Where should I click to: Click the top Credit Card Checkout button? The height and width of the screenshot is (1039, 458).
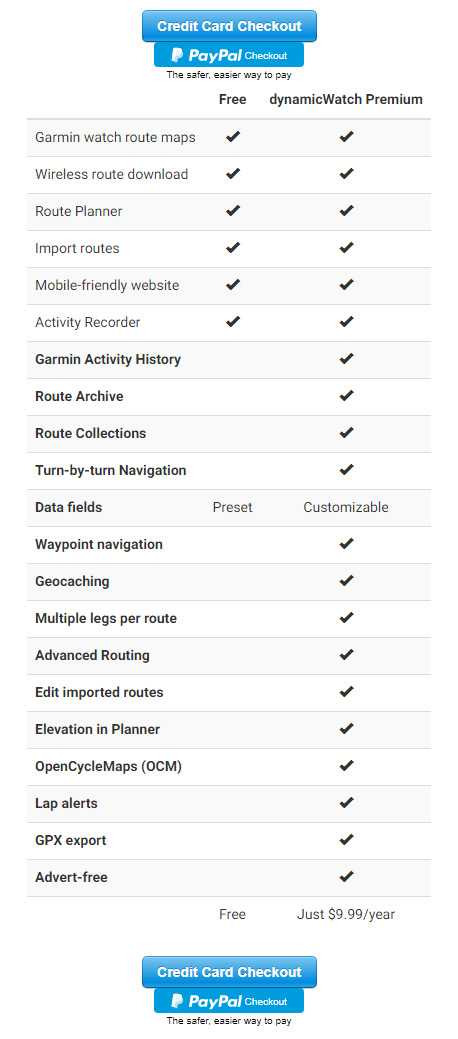point(229,27)
